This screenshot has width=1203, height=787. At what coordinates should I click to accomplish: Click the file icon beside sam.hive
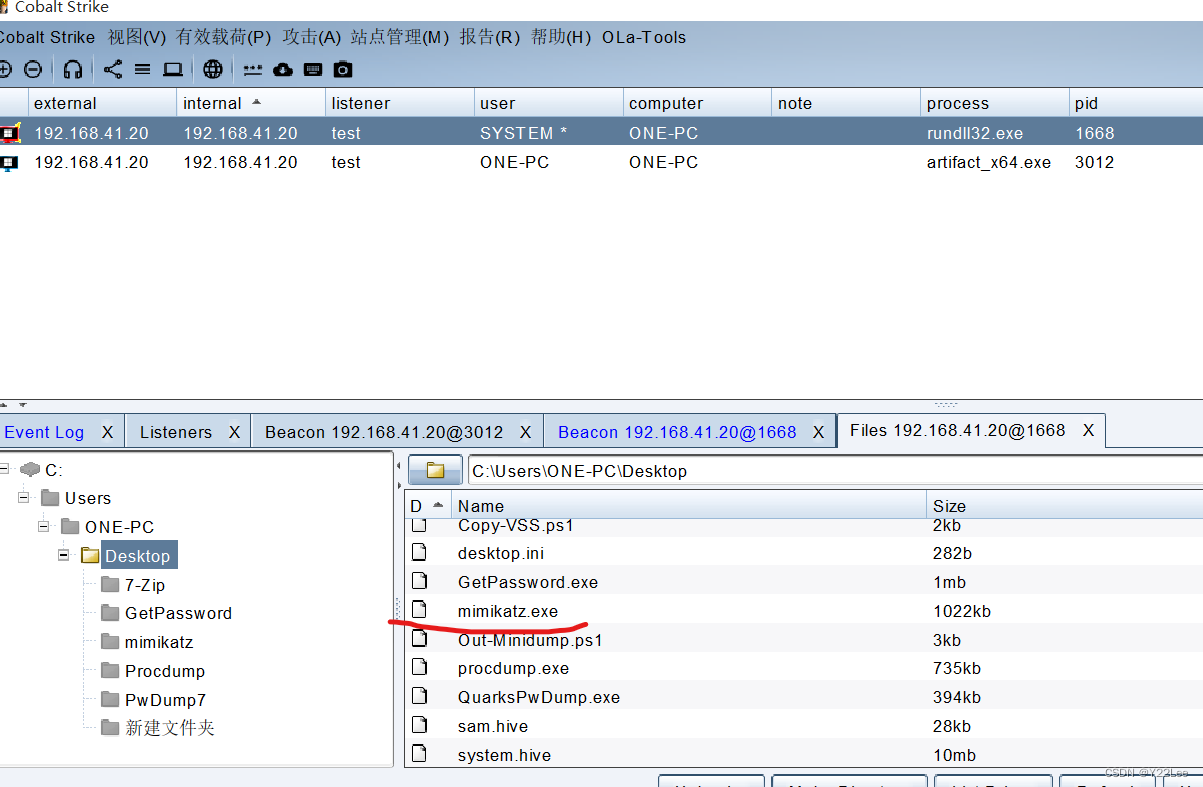(x=420, y=725)
